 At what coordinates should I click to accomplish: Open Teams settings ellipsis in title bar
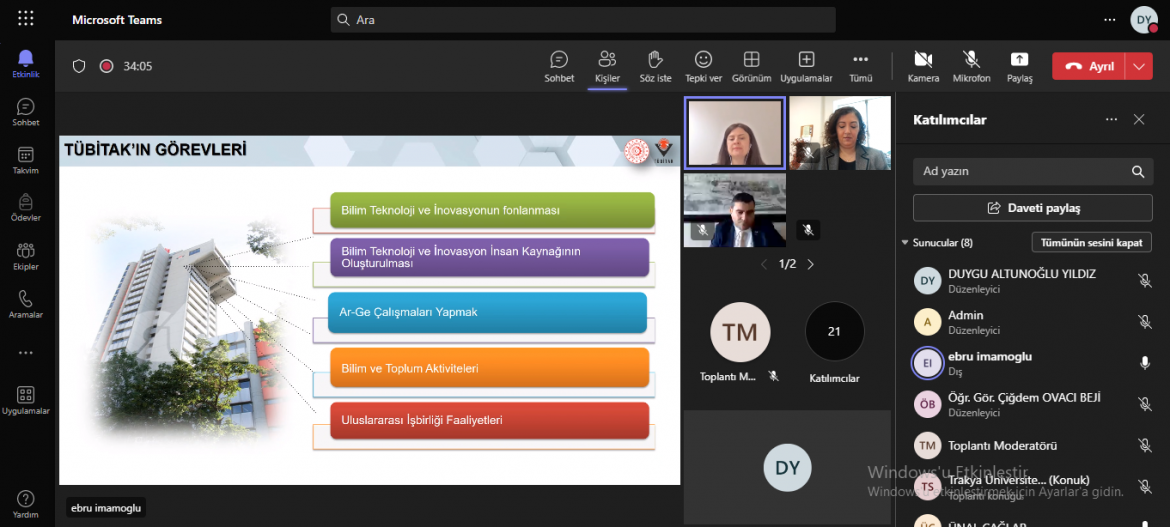tap(1110, 19)
